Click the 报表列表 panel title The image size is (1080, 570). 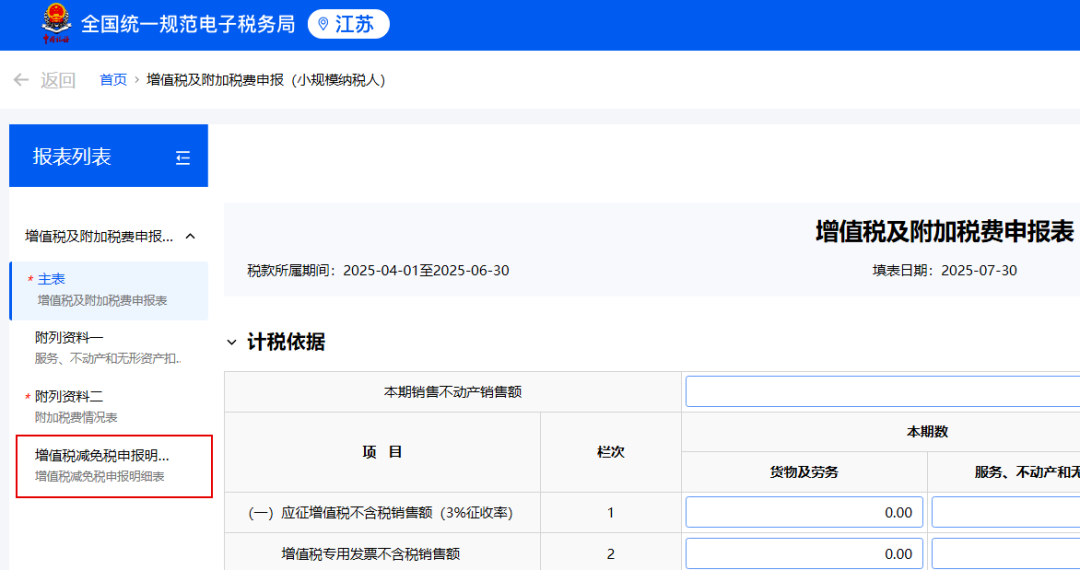point(72,157)
